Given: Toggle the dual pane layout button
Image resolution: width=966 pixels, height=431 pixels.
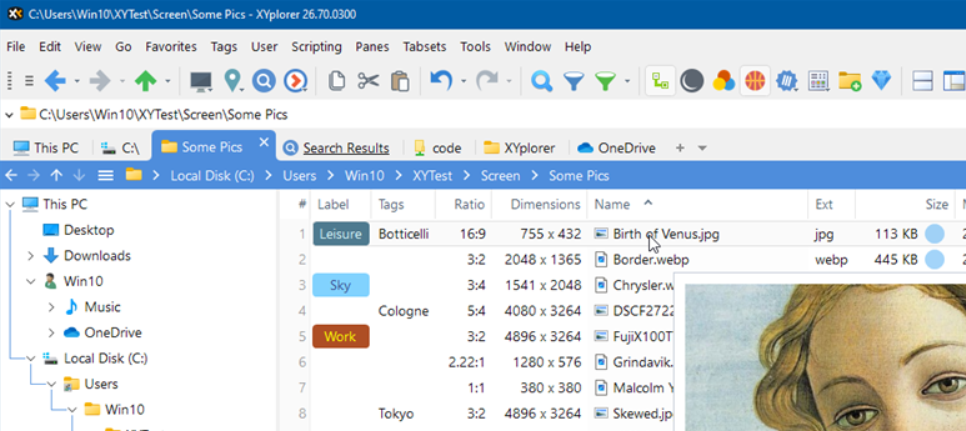Looking at the screenshot, I should click(923, 81).
